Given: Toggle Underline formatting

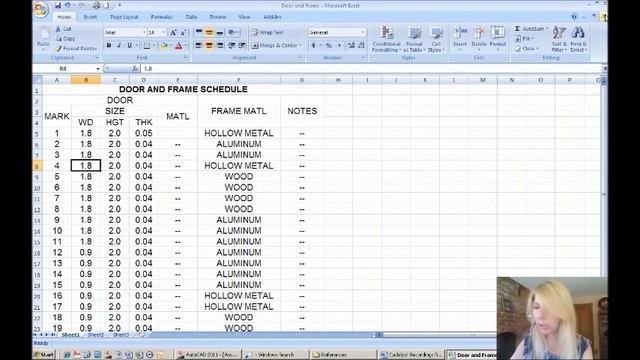Looking at the screenshot, I should click(x=129, y=45).
